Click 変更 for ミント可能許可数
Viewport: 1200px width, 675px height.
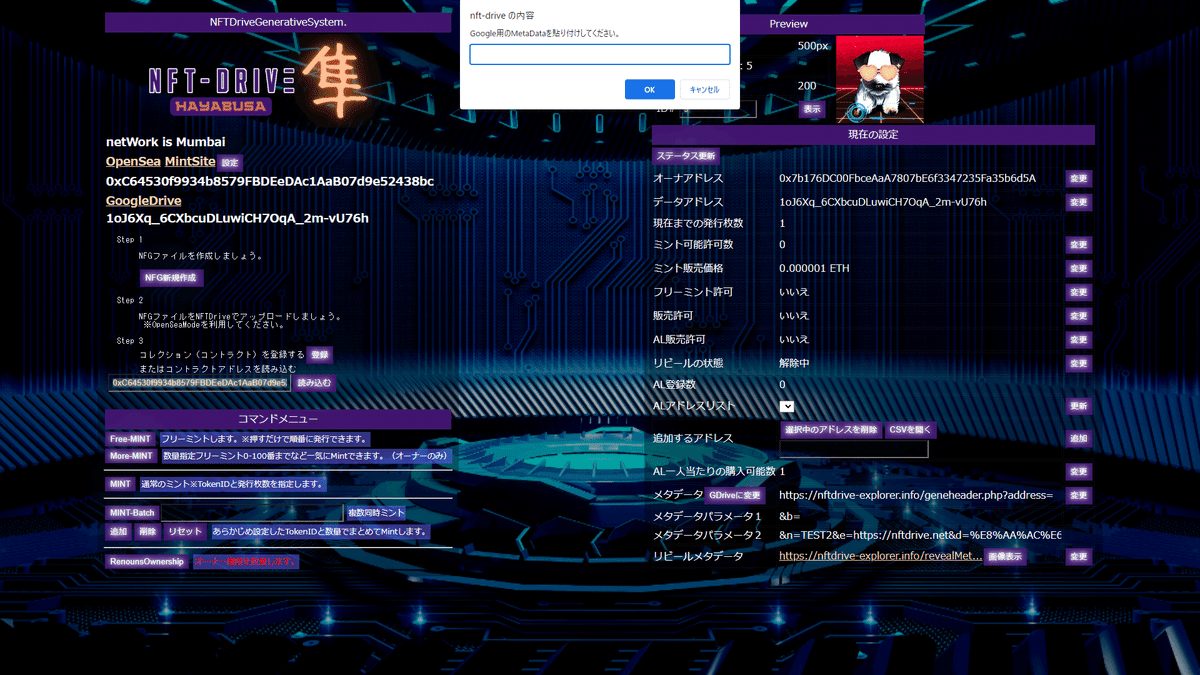1078,245
